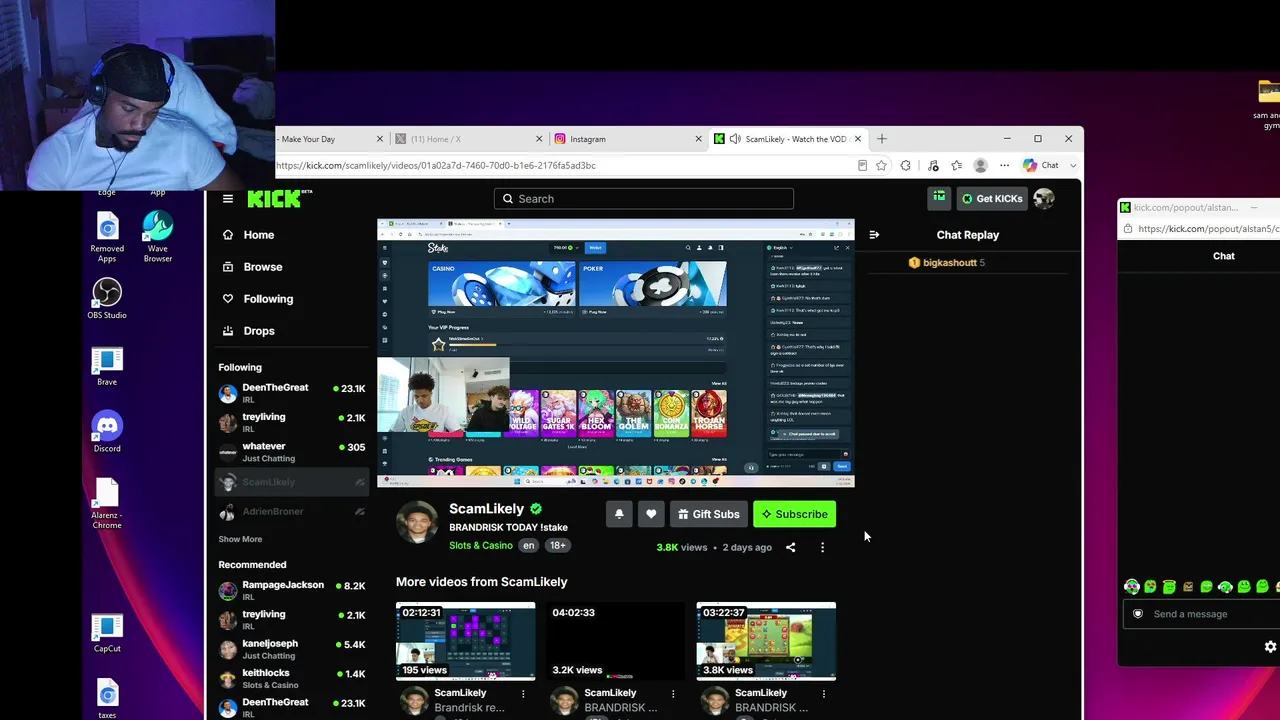Open the Edge media control icon
The height and width of the screenshot is (720, 1280).
[x=932, y=165]
